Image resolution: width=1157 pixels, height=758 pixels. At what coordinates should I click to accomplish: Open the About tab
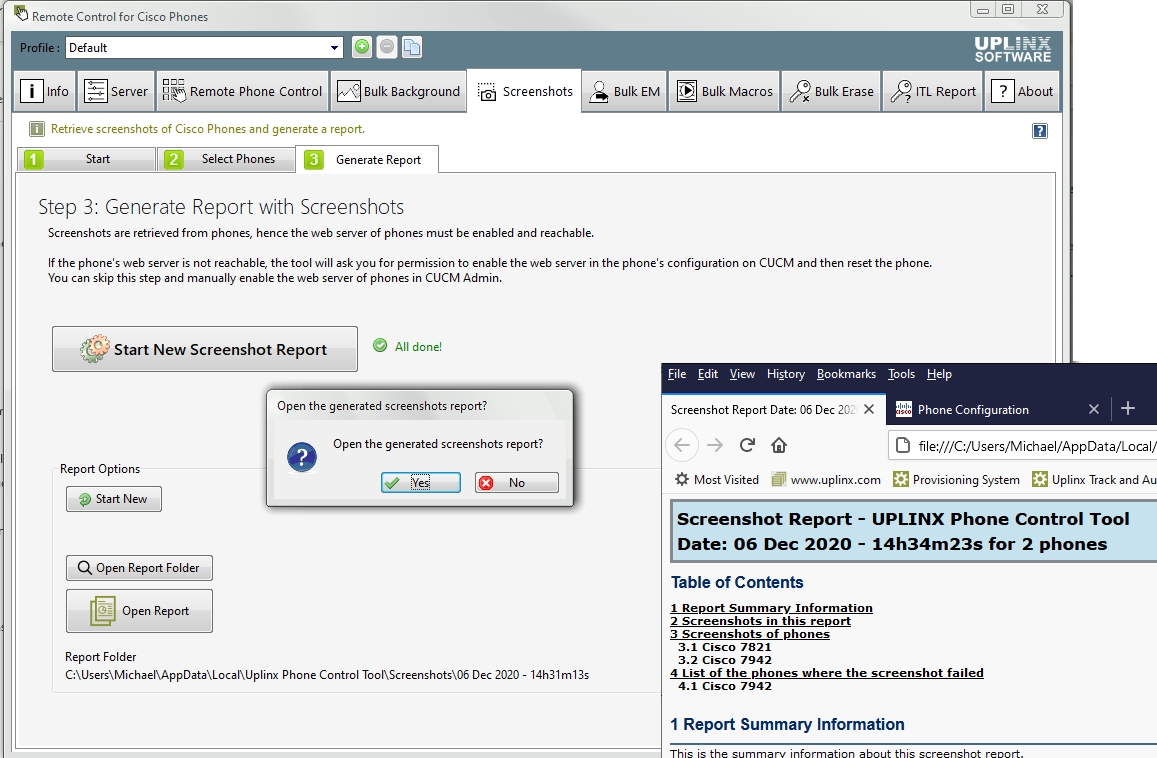pyautogui.click(x=1023, y=92)
